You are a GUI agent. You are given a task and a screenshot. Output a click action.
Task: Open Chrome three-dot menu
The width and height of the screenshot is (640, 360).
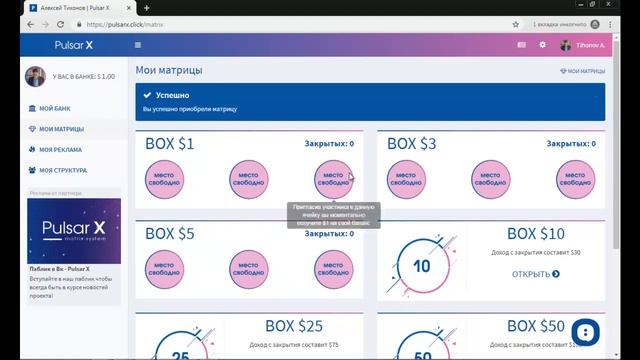point(611,24)
